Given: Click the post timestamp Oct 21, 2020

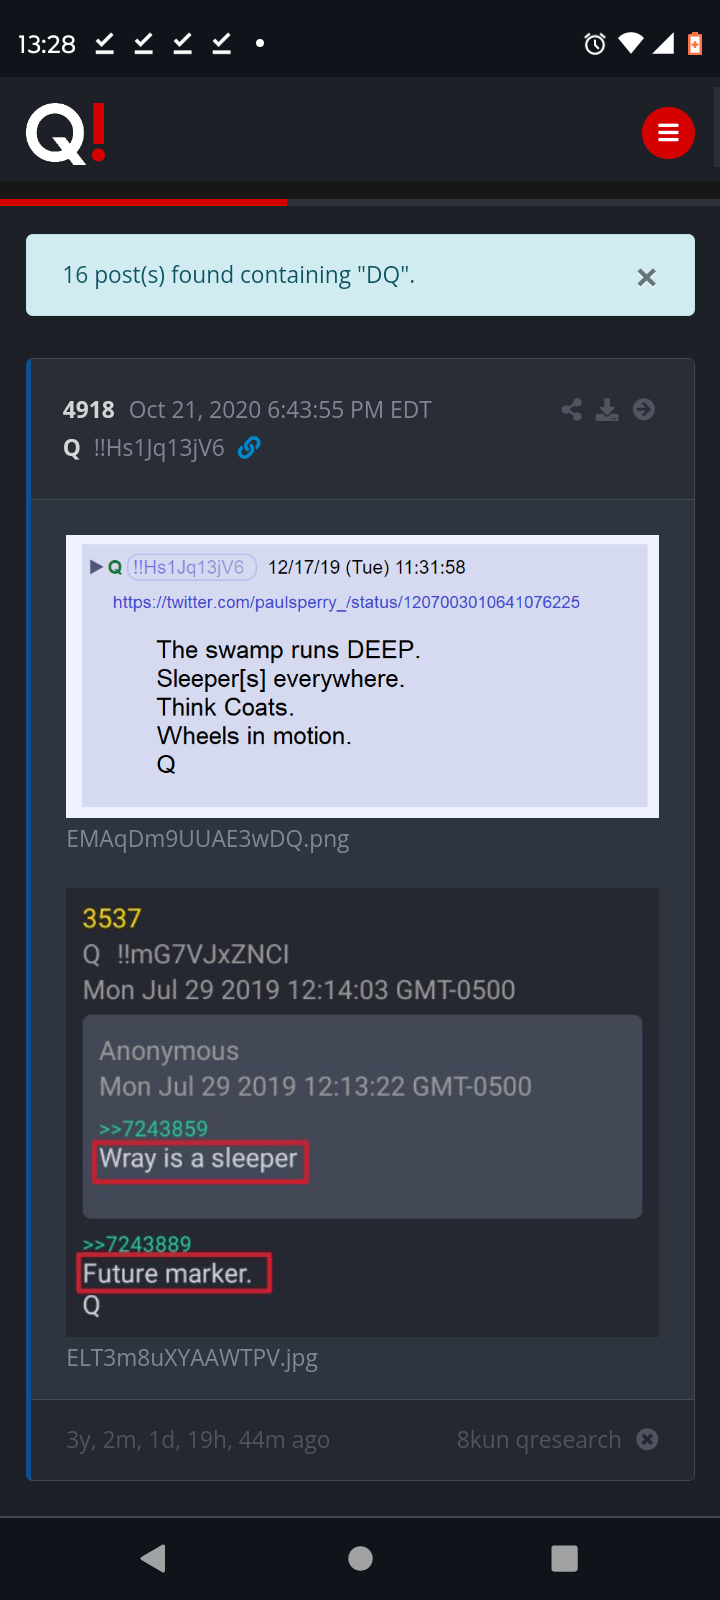Looking at the screenshot, I should click(x=280, y=410).
